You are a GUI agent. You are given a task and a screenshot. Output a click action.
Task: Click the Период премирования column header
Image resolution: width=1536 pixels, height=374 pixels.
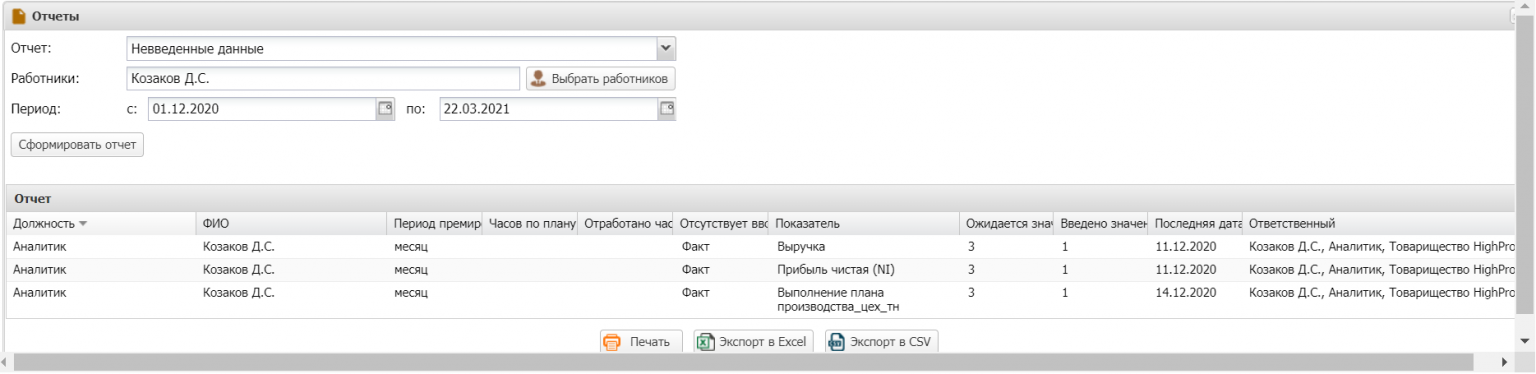click(x=435, y=223)
